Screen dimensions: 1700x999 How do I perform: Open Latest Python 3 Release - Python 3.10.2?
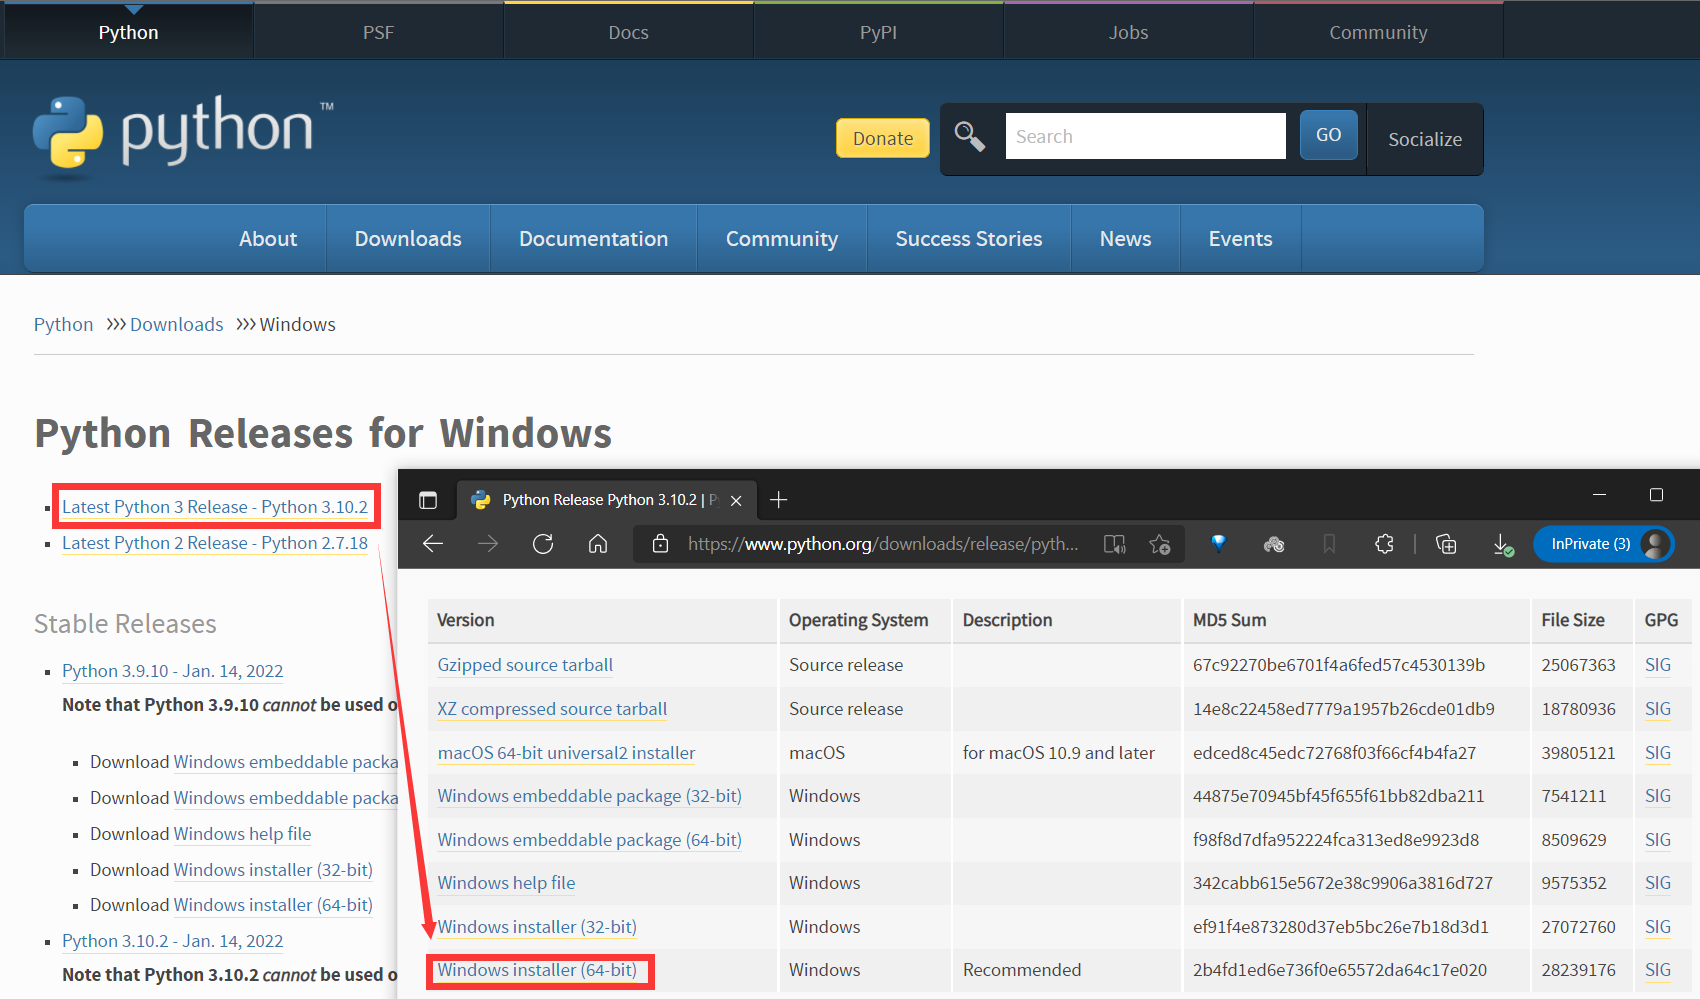[x=215, y=507]
